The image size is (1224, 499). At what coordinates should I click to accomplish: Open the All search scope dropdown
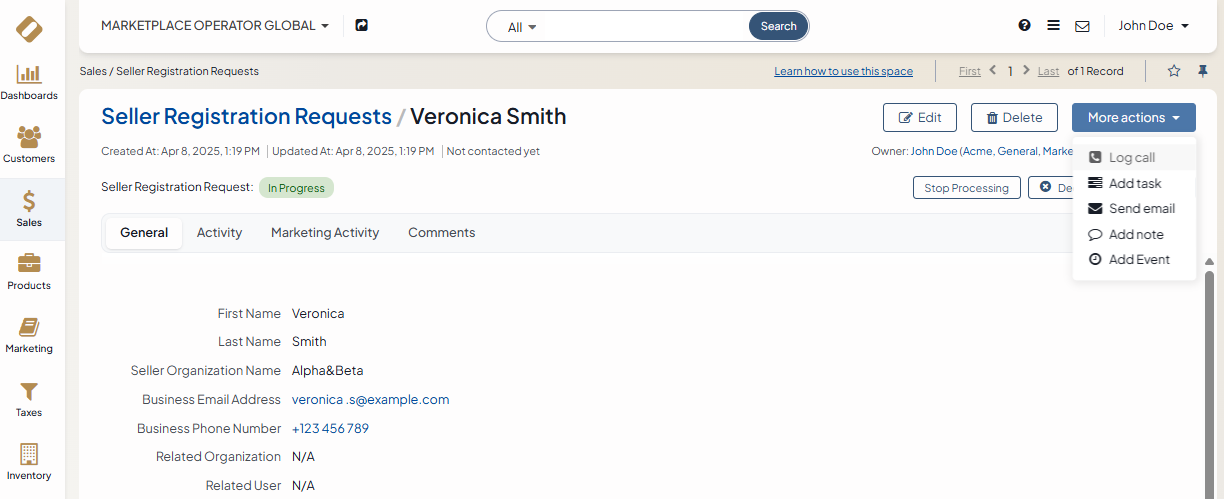[522, 27]
